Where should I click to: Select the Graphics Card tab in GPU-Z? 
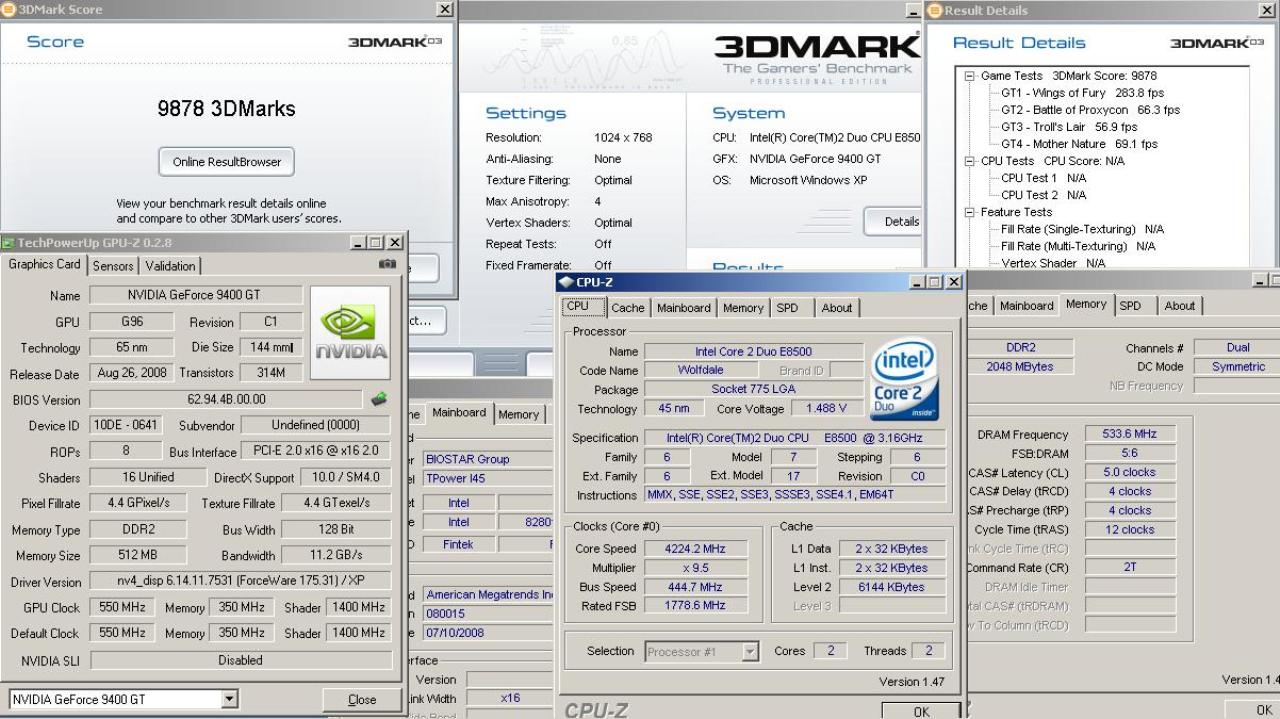[46, 264]
